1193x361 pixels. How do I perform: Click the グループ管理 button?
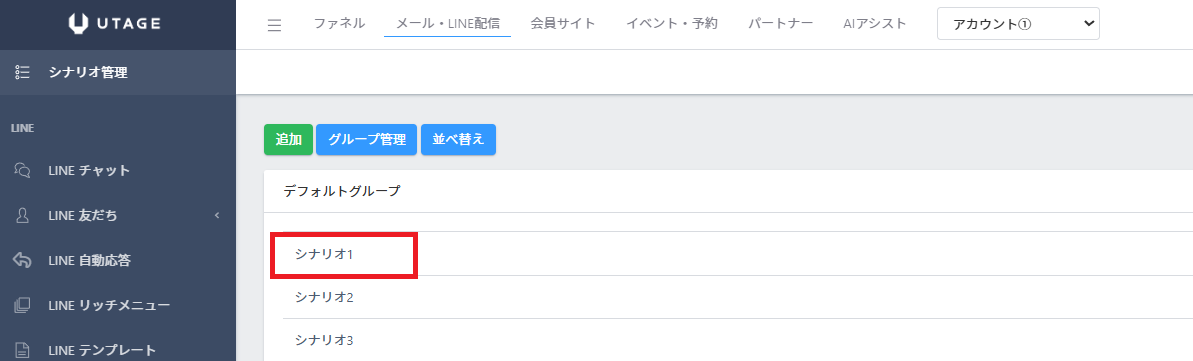pyautogui.click(x=366, y=140)
